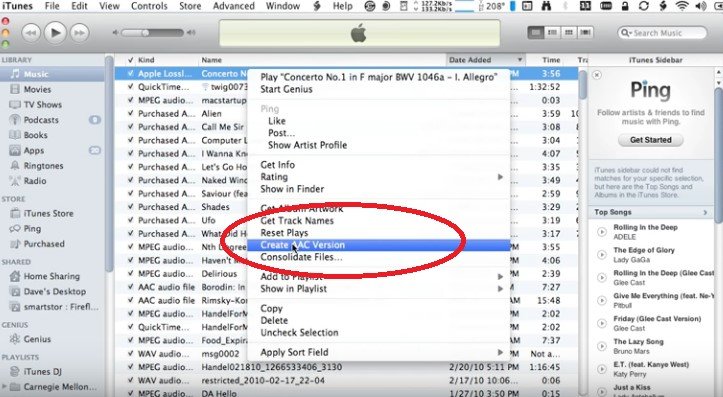Choose Uncheck Selection
The width and height of the screenshot is (723, 397).
(299, 332)
